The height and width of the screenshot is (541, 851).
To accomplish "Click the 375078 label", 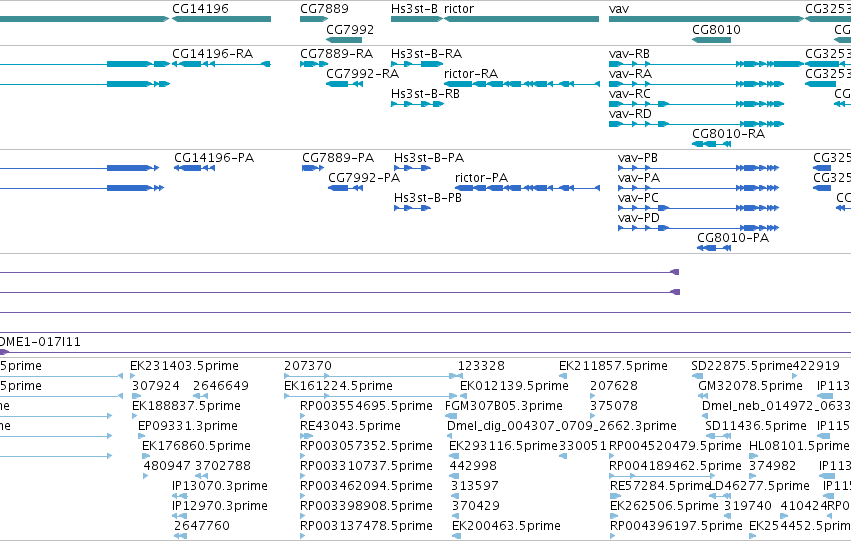I will pos(614,406).
